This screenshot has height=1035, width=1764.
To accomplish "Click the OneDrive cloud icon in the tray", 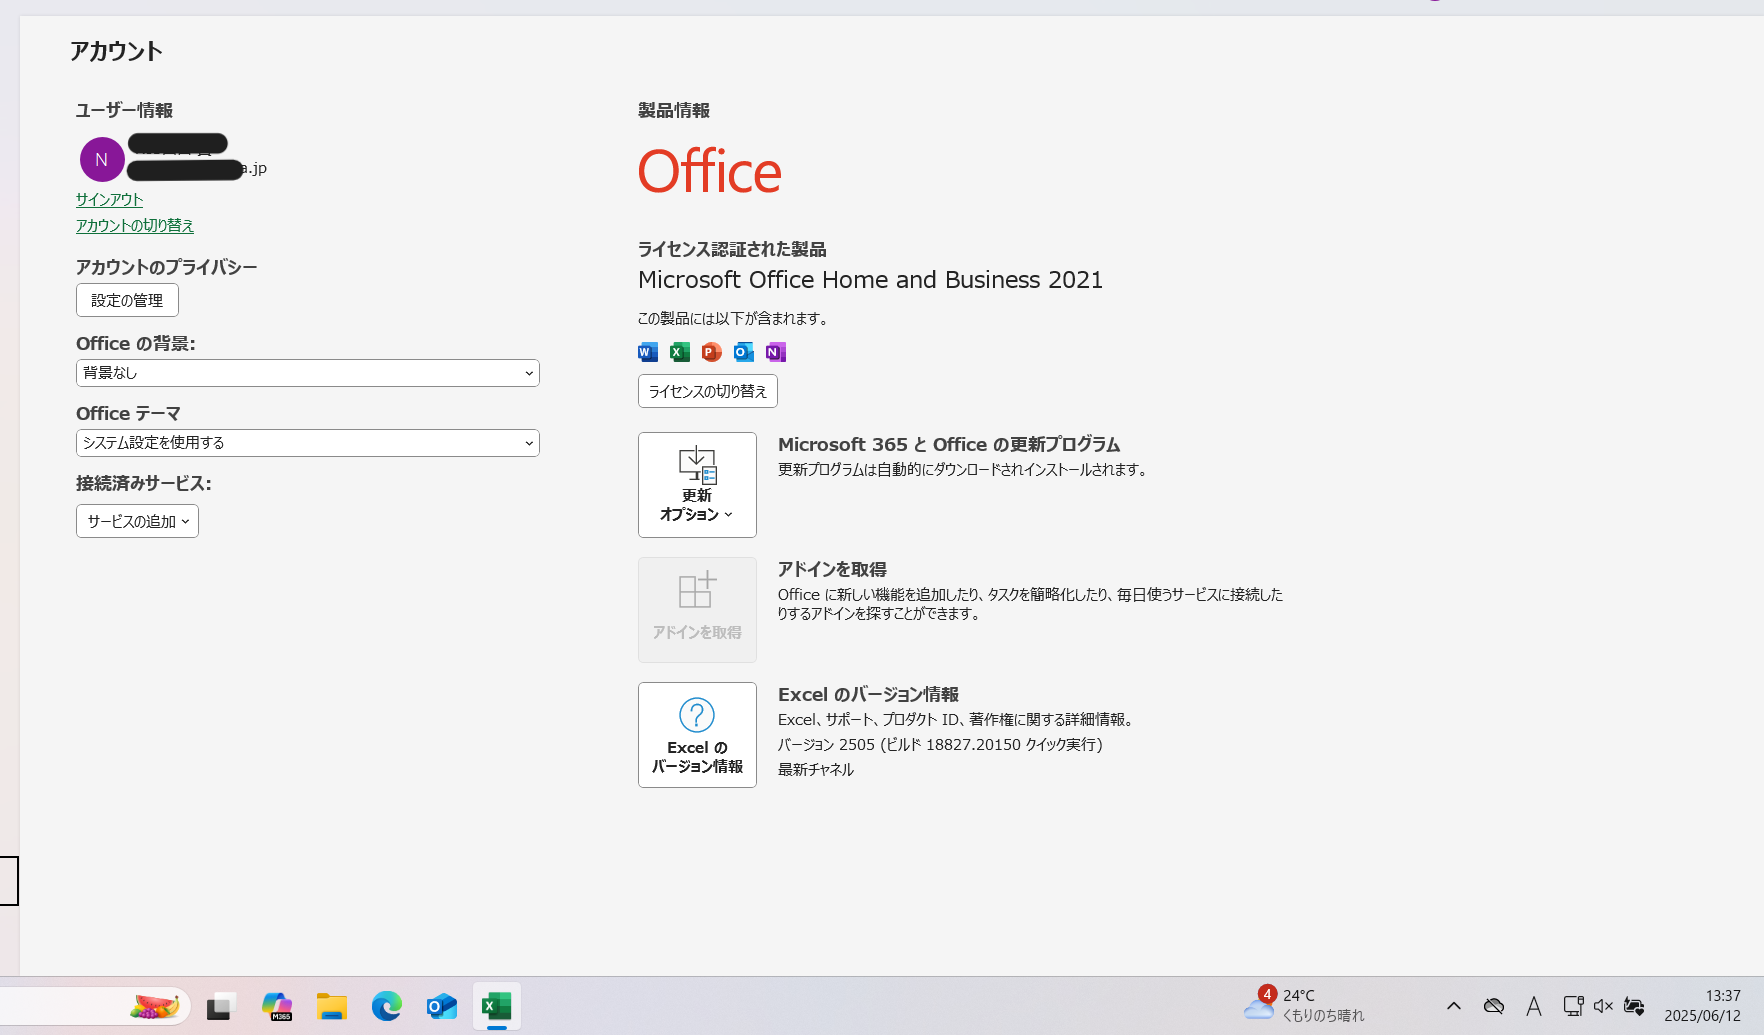I will 1494,1006.
